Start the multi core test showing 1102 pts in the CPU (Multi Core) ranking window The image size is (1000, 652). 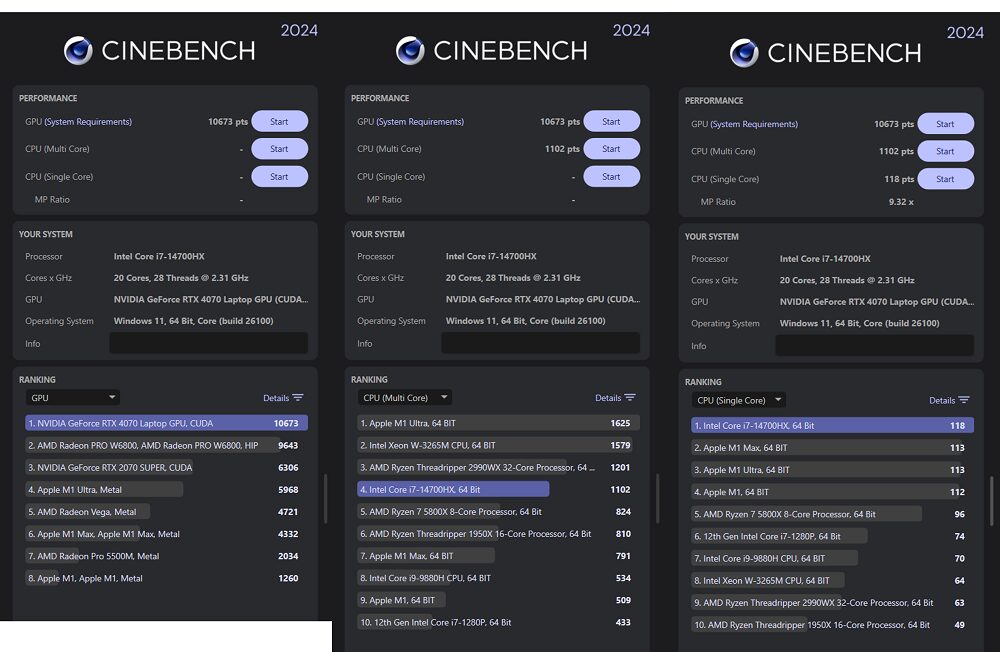pos(612,149)
